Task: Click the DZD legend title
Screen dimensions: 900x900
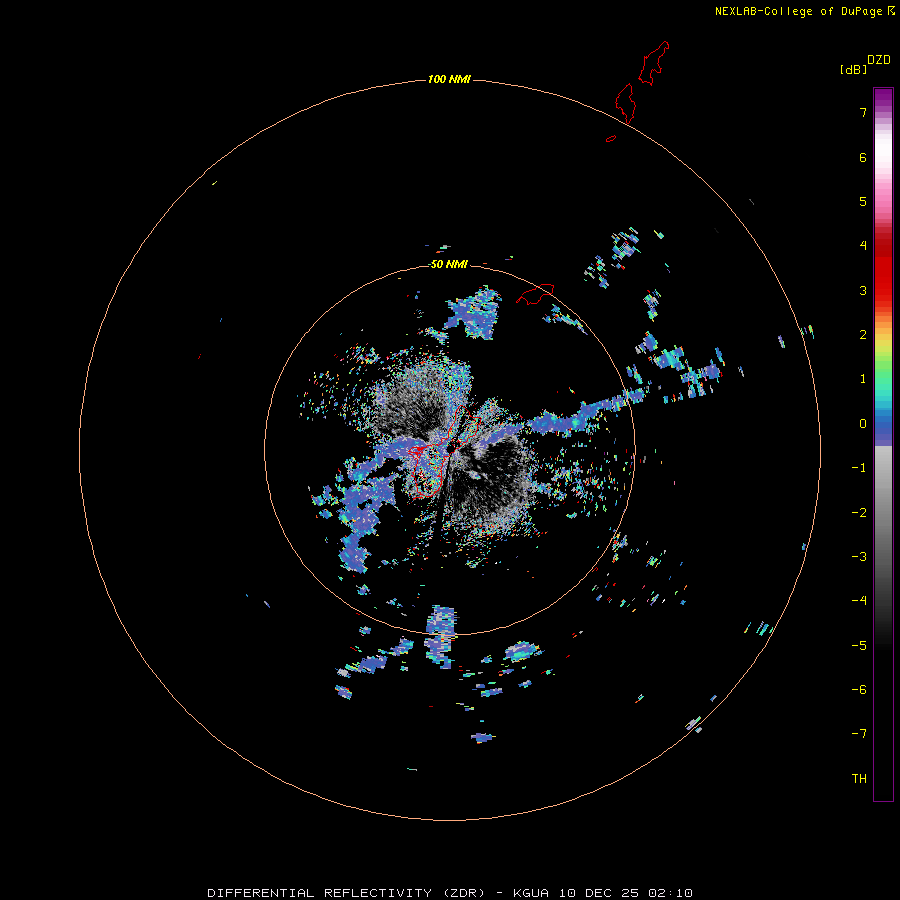Action: tap(879, 60)
